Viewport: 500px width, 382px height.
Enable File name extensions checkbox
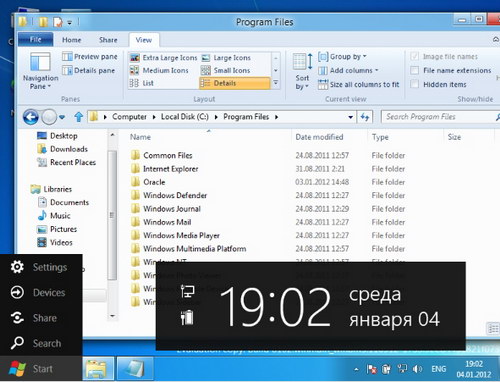coord(414,70)
